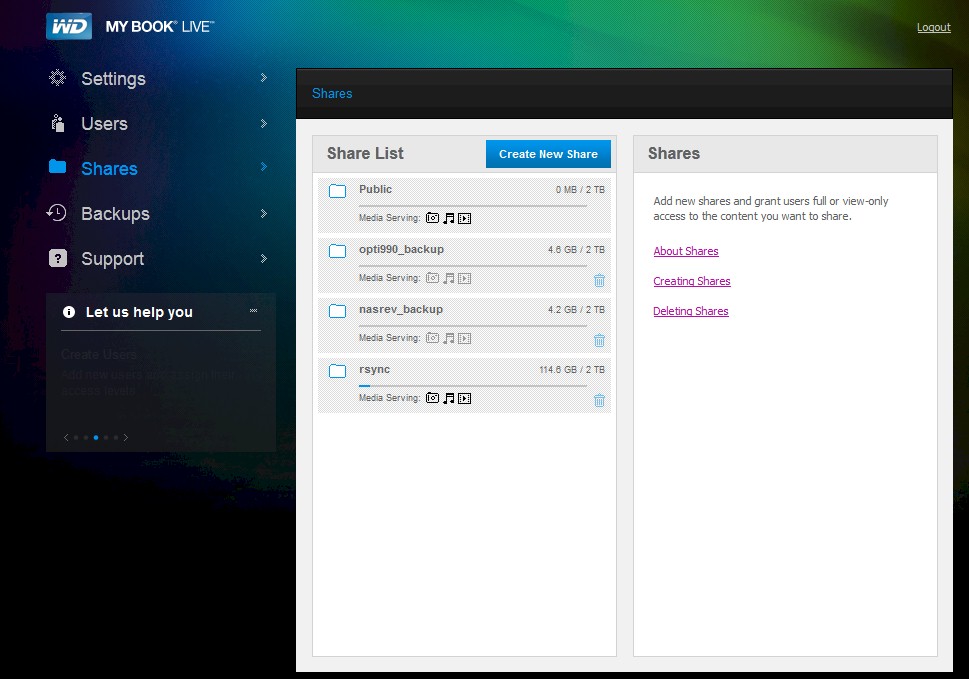
Task: Click the opti990_backup usage bar
Action: (473, 266)
